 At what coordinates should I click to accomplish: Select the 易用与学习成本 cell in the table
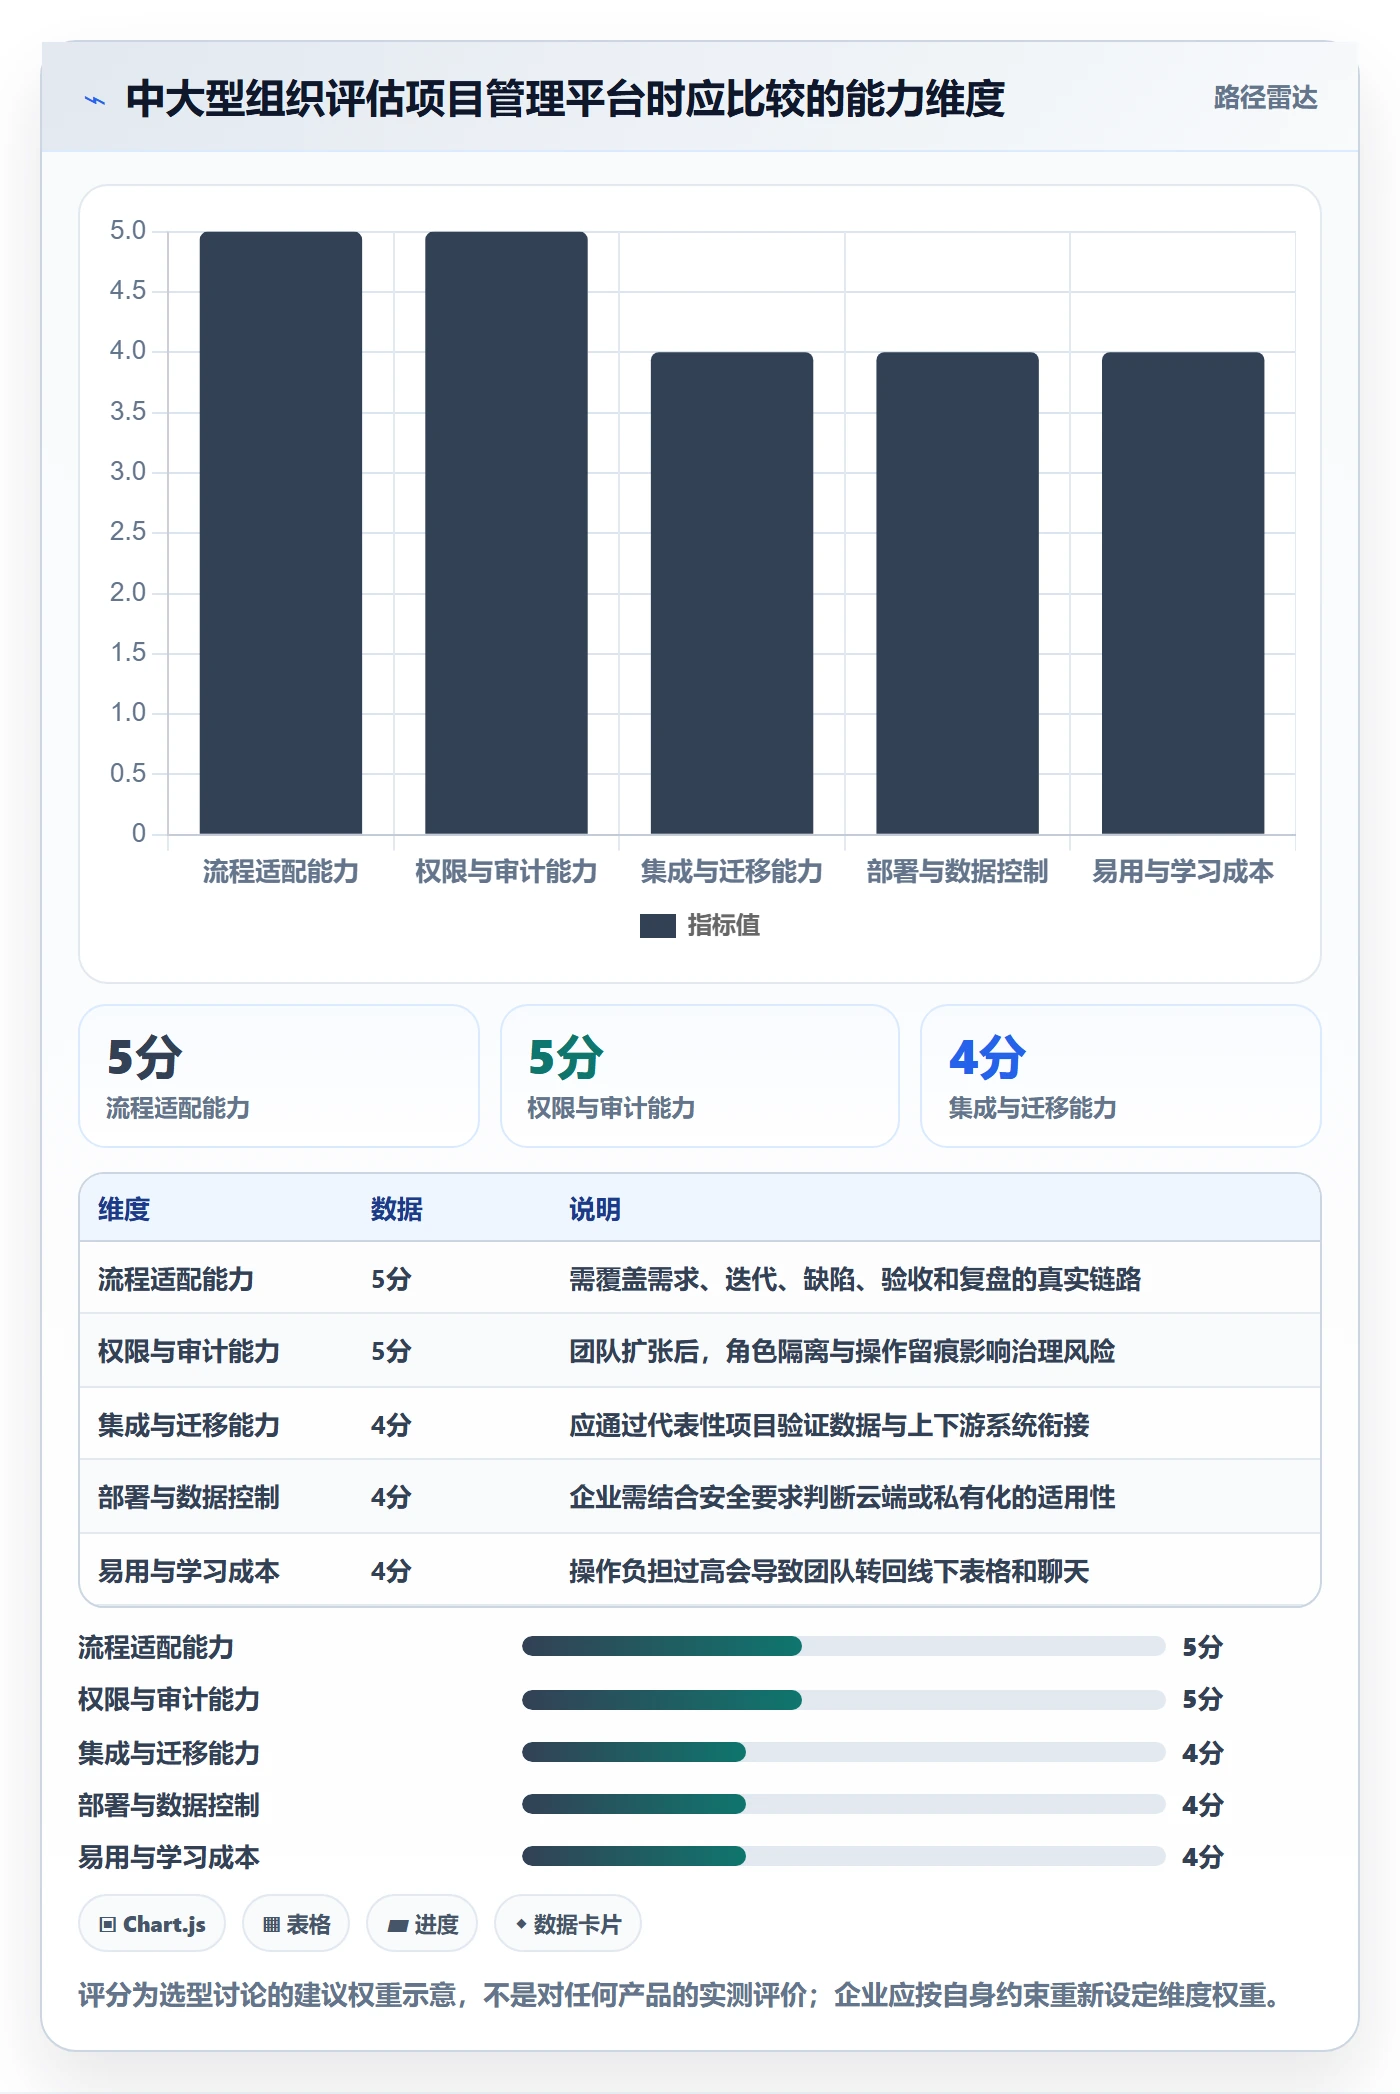[x=189, y=1571]
